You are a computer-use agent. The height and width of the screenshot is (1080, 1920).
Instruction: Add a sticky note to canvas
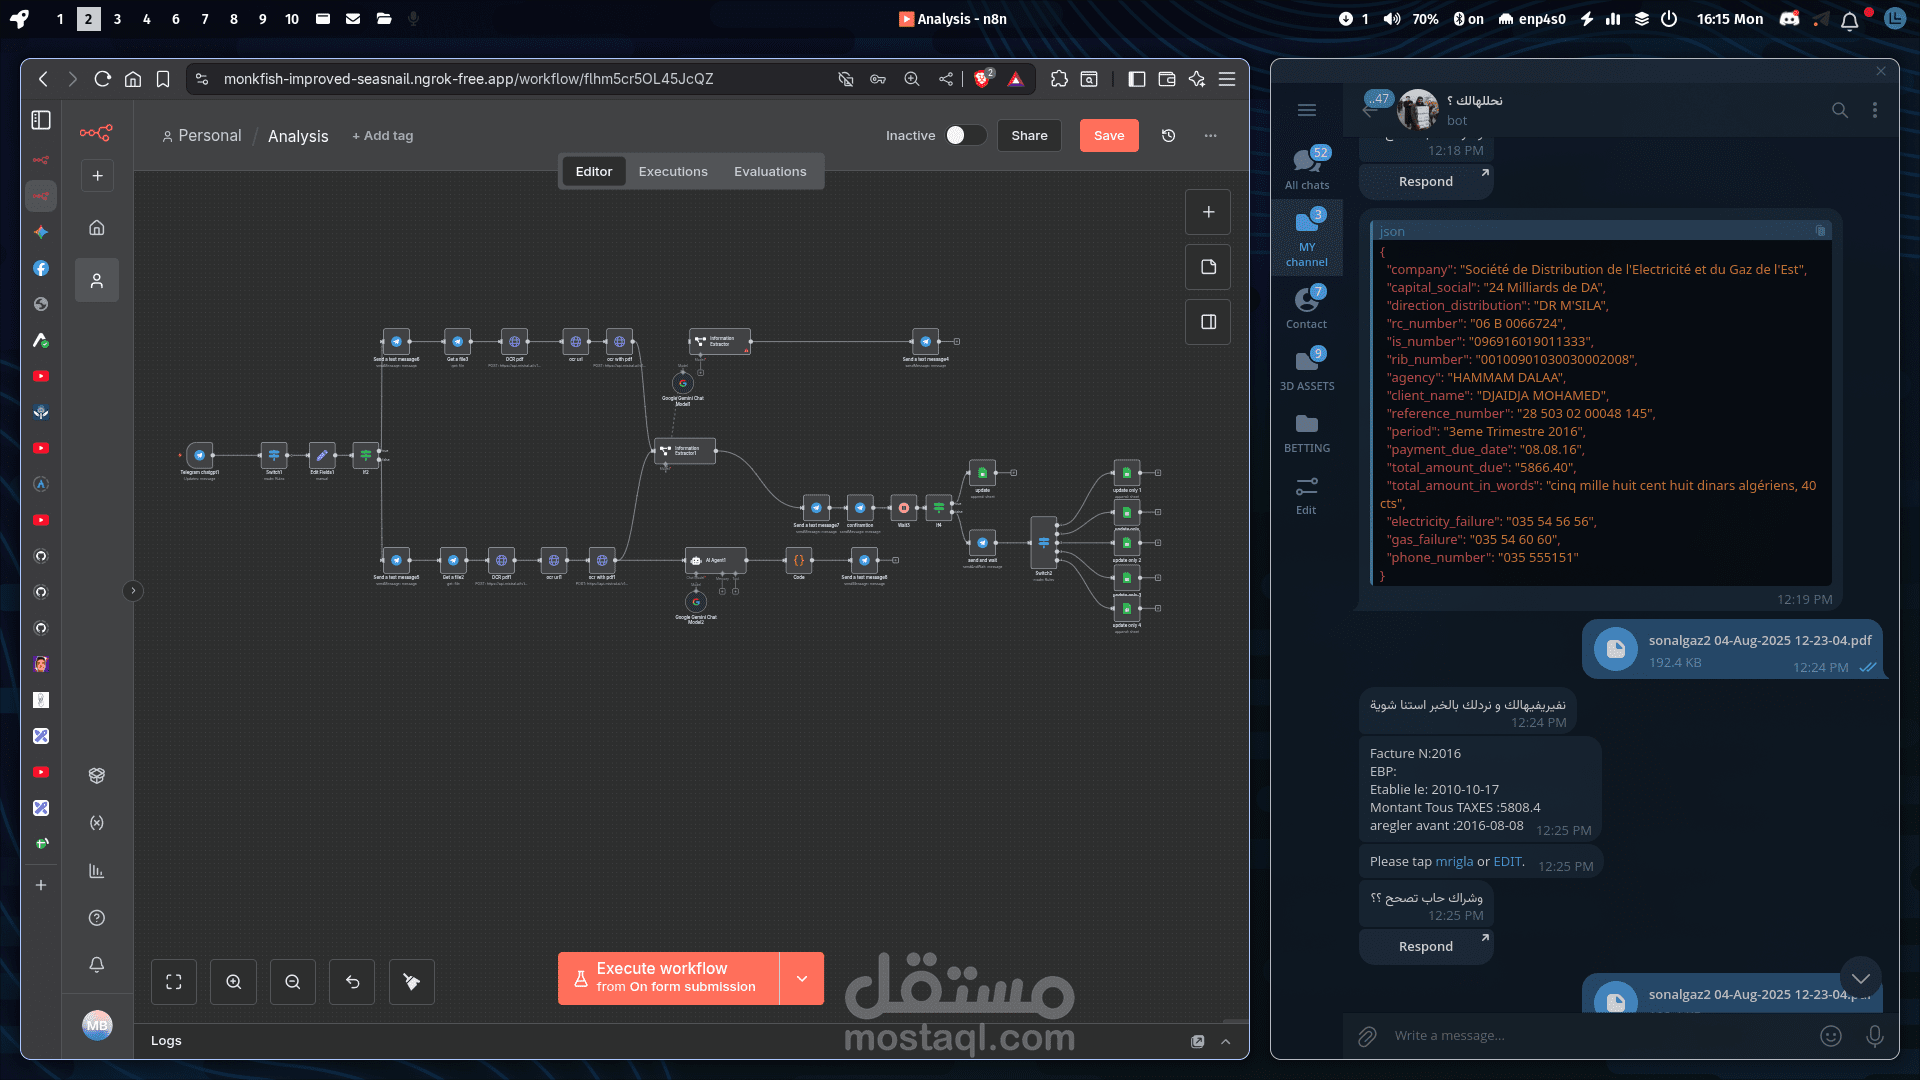[1208, 267]
